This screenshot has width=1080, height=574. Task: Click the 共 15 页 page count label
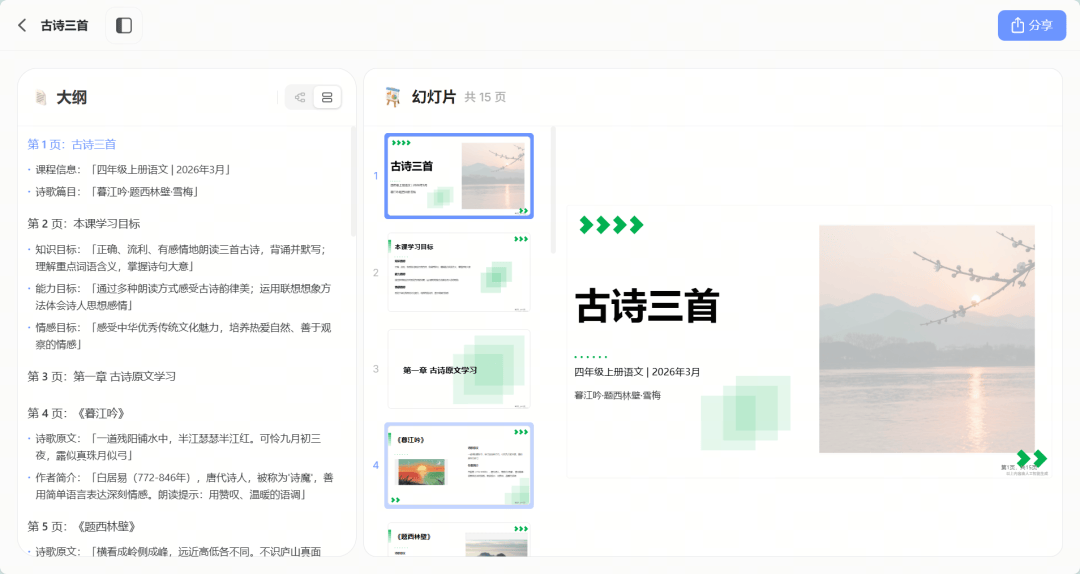pyautogui.click(x=485, y=97)
